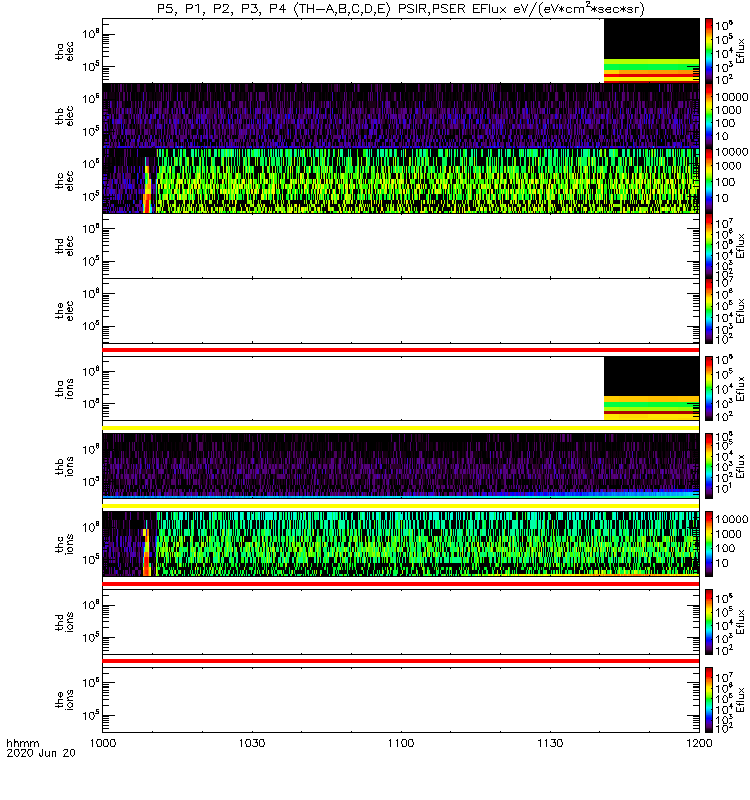Click the 'hhmm' time-axis units label
The width and height of the screenshot is (750, 800).
22,743
